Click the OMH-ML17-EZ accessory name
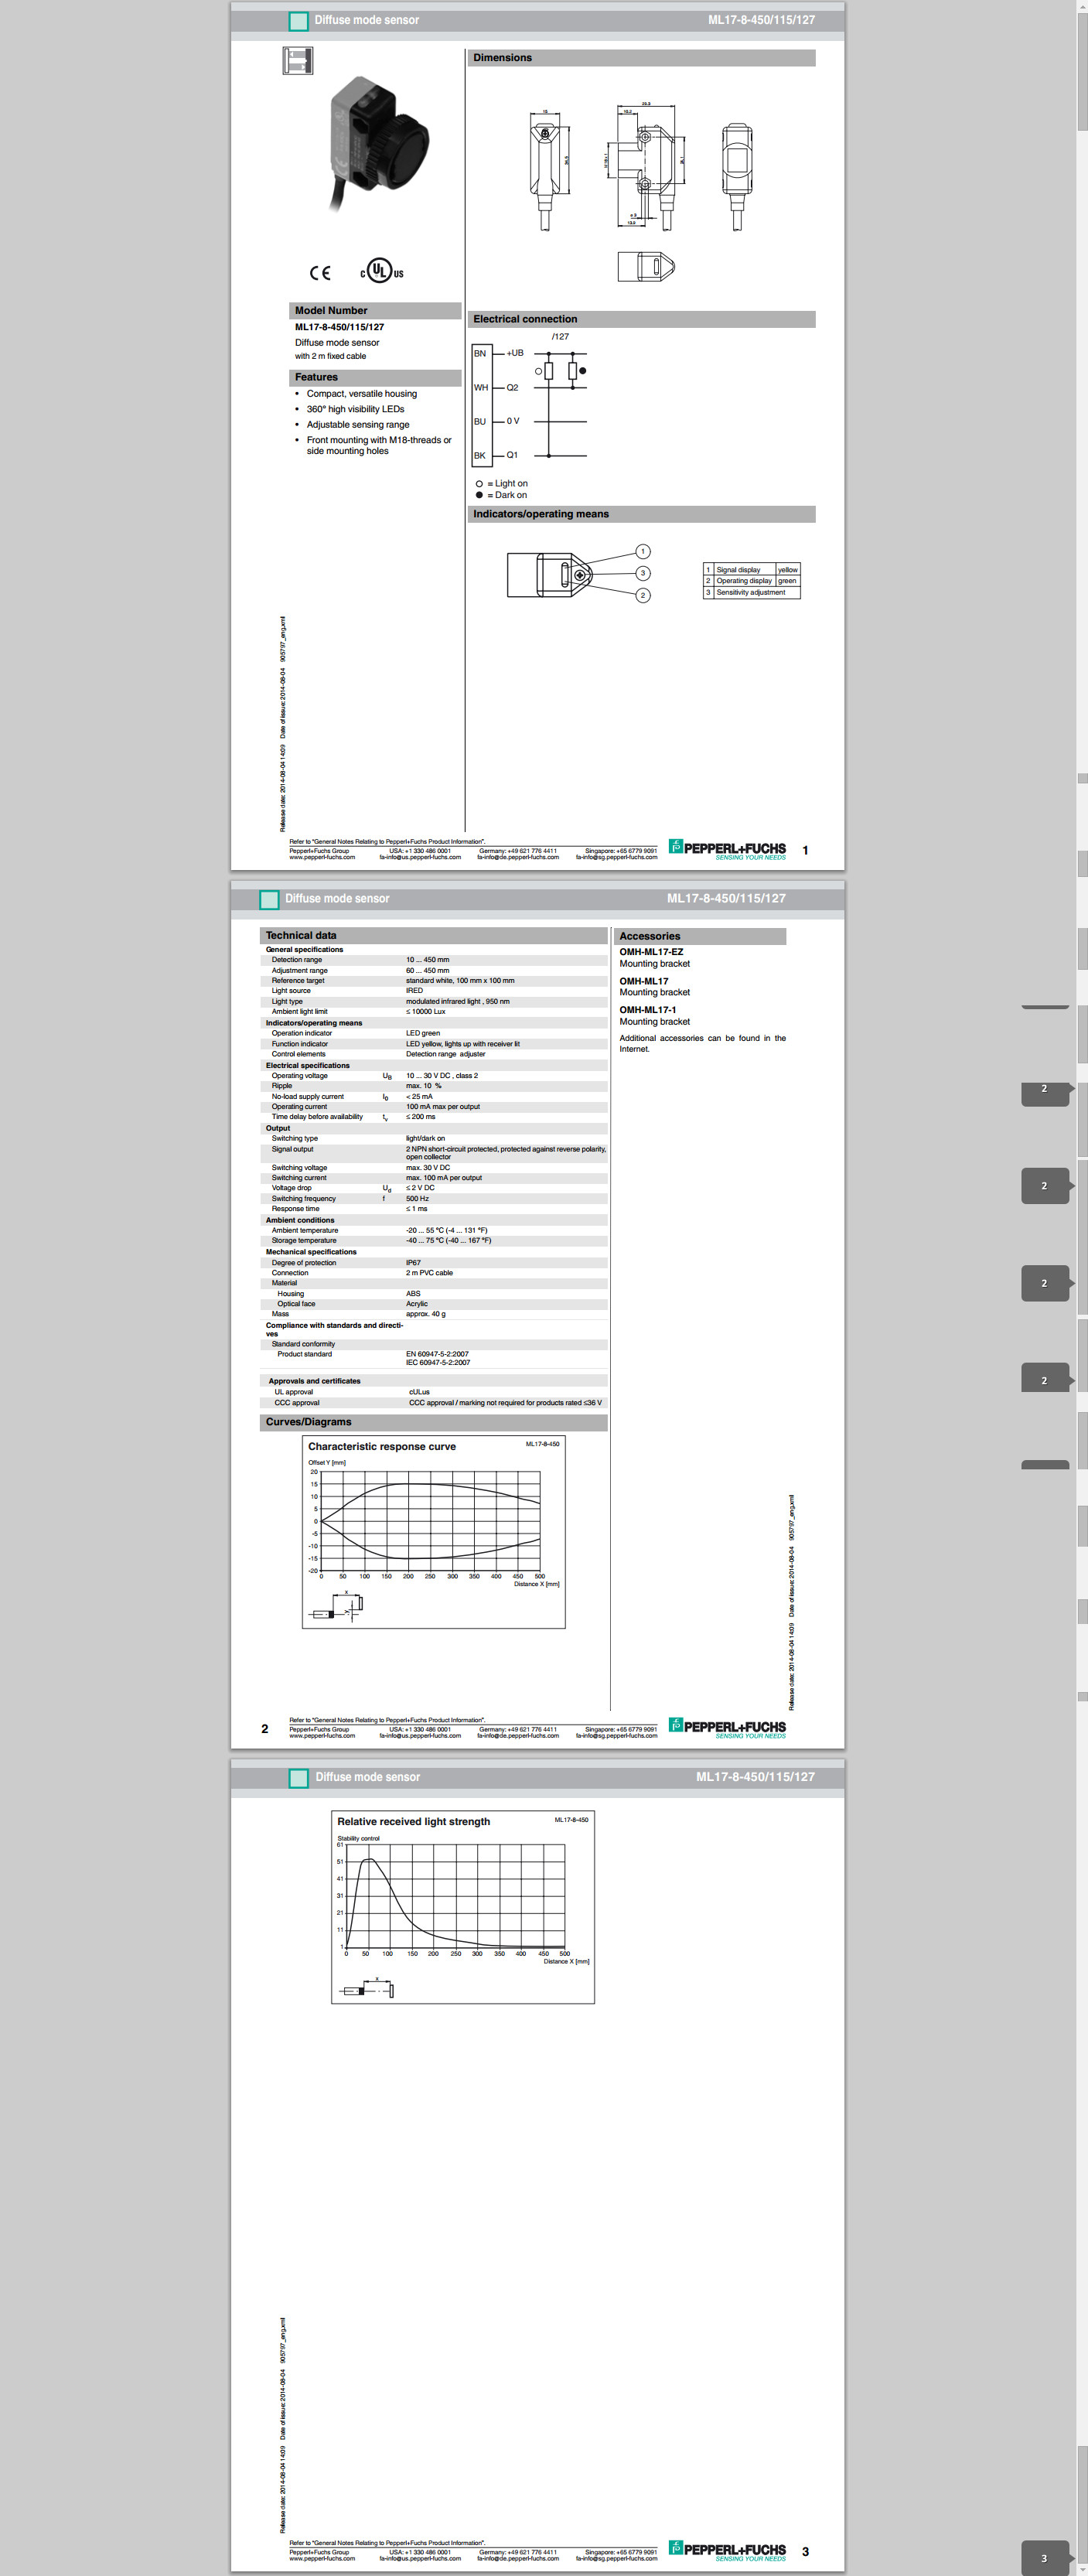Screen dimensions: 1088x2576 (x=651, y=952)
